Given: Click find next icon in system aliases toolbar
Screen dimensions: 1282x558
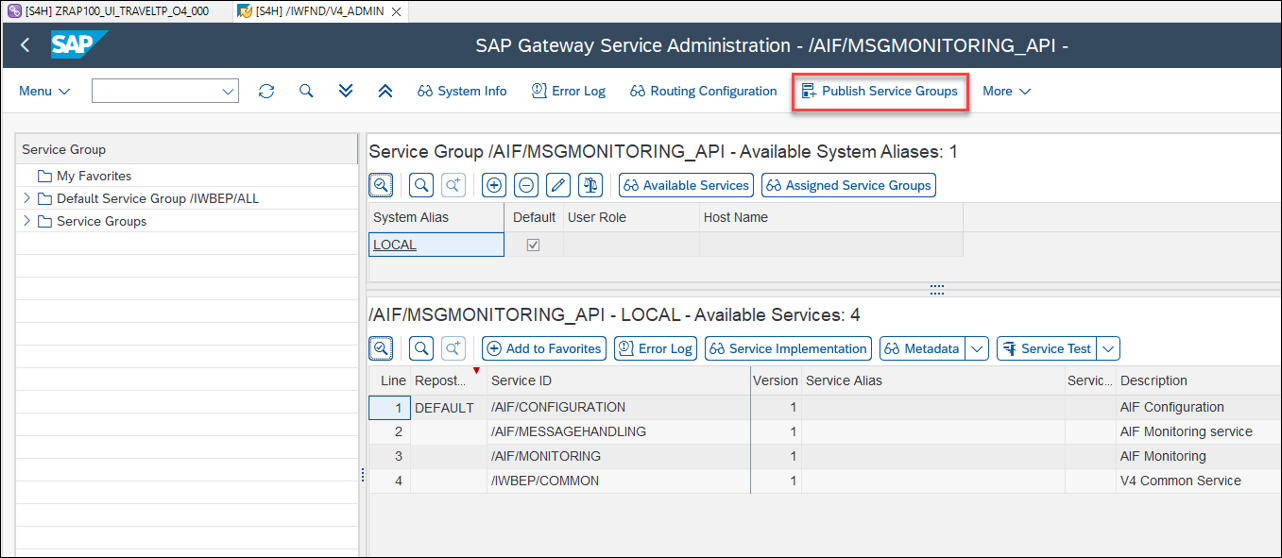Looking at the screenshot, I should [x=453, y=185].
